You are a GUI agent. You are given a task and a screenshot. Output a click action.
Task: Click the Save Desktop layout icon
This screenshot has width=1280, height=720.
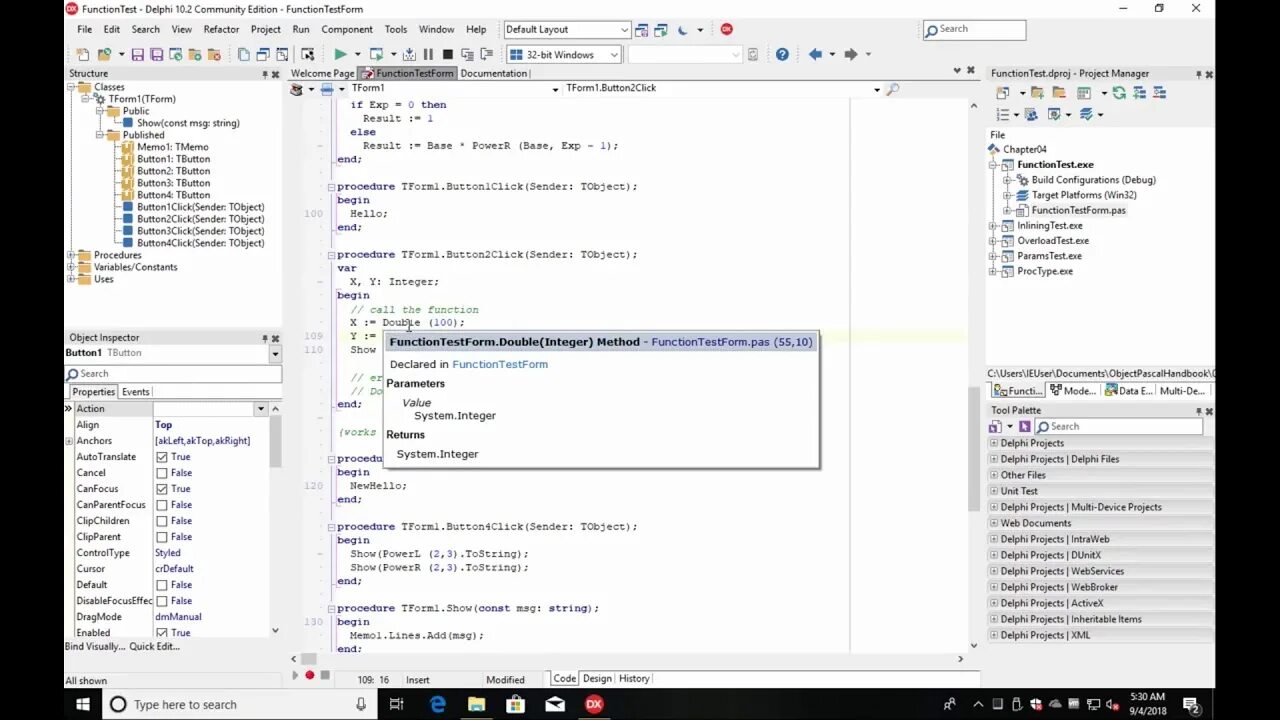642,29
